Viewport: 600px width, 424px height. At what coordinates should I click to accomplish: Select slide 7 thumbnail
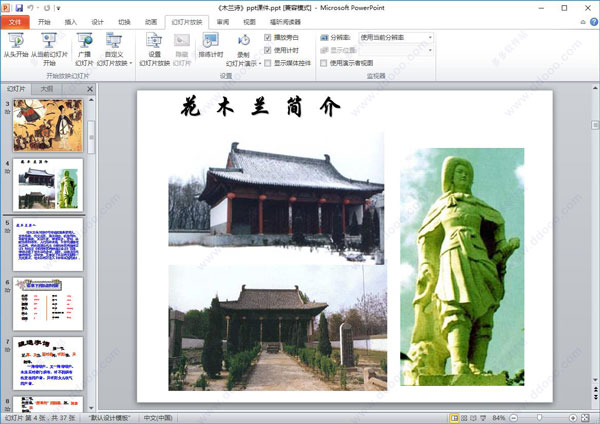point(48,364)
